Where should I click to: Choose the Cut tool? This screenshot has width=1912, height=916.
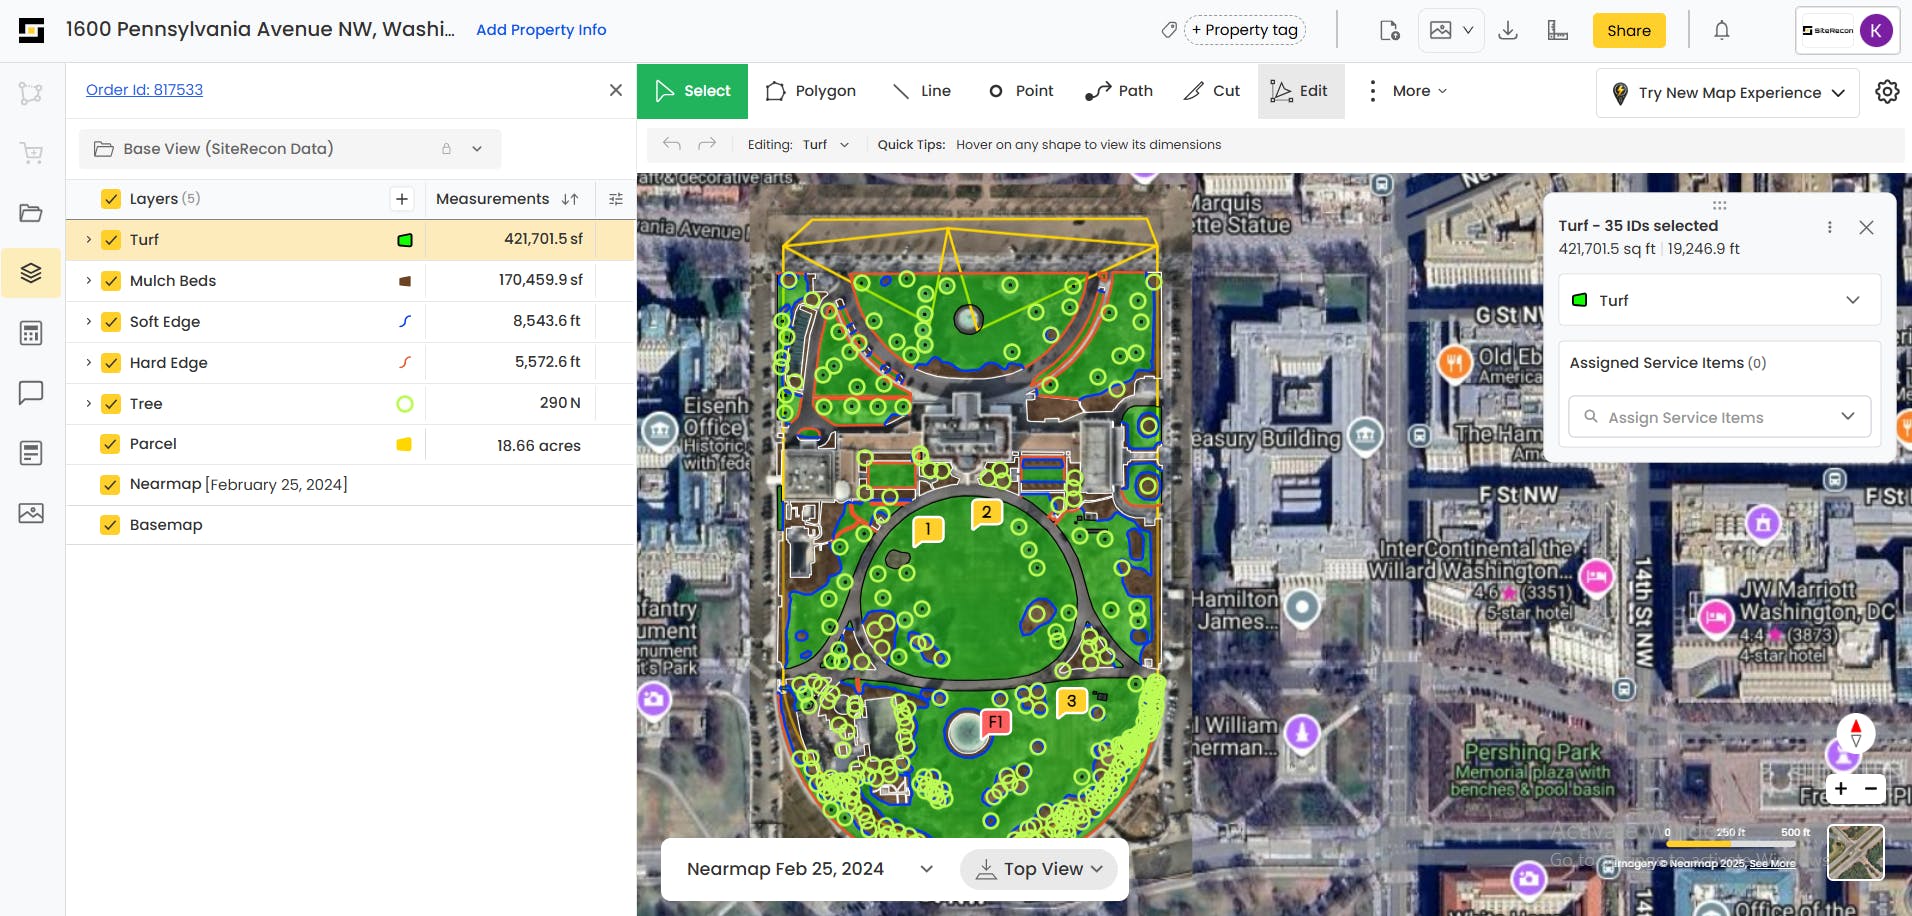pos(1212,91)
